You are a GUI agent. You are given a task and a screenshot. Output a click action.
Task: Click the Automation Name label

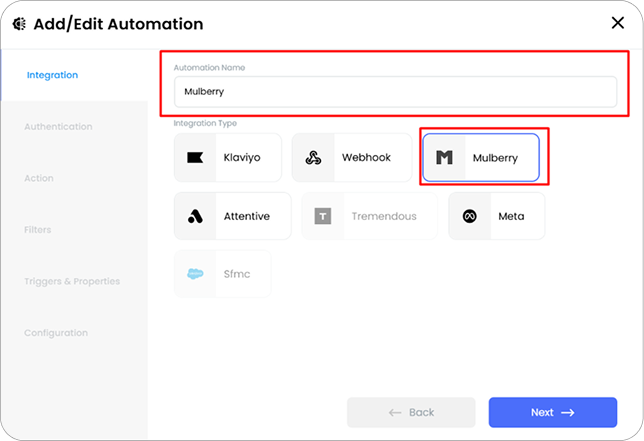pos(209,67)
